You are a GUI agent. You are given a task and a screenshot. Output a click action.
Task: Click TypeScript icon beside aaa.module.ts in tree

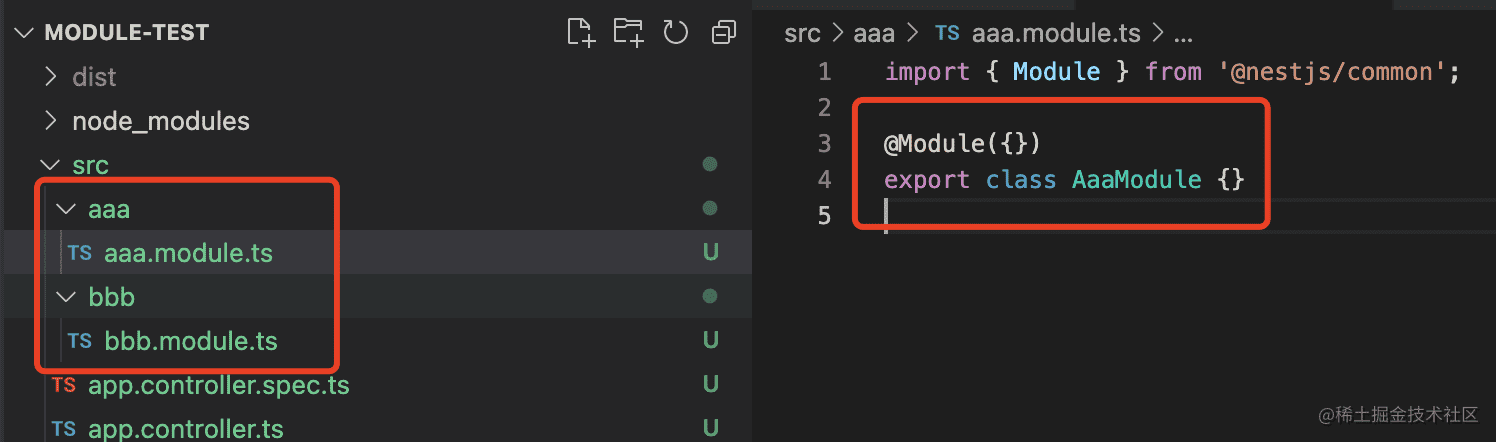pos(80,253)
